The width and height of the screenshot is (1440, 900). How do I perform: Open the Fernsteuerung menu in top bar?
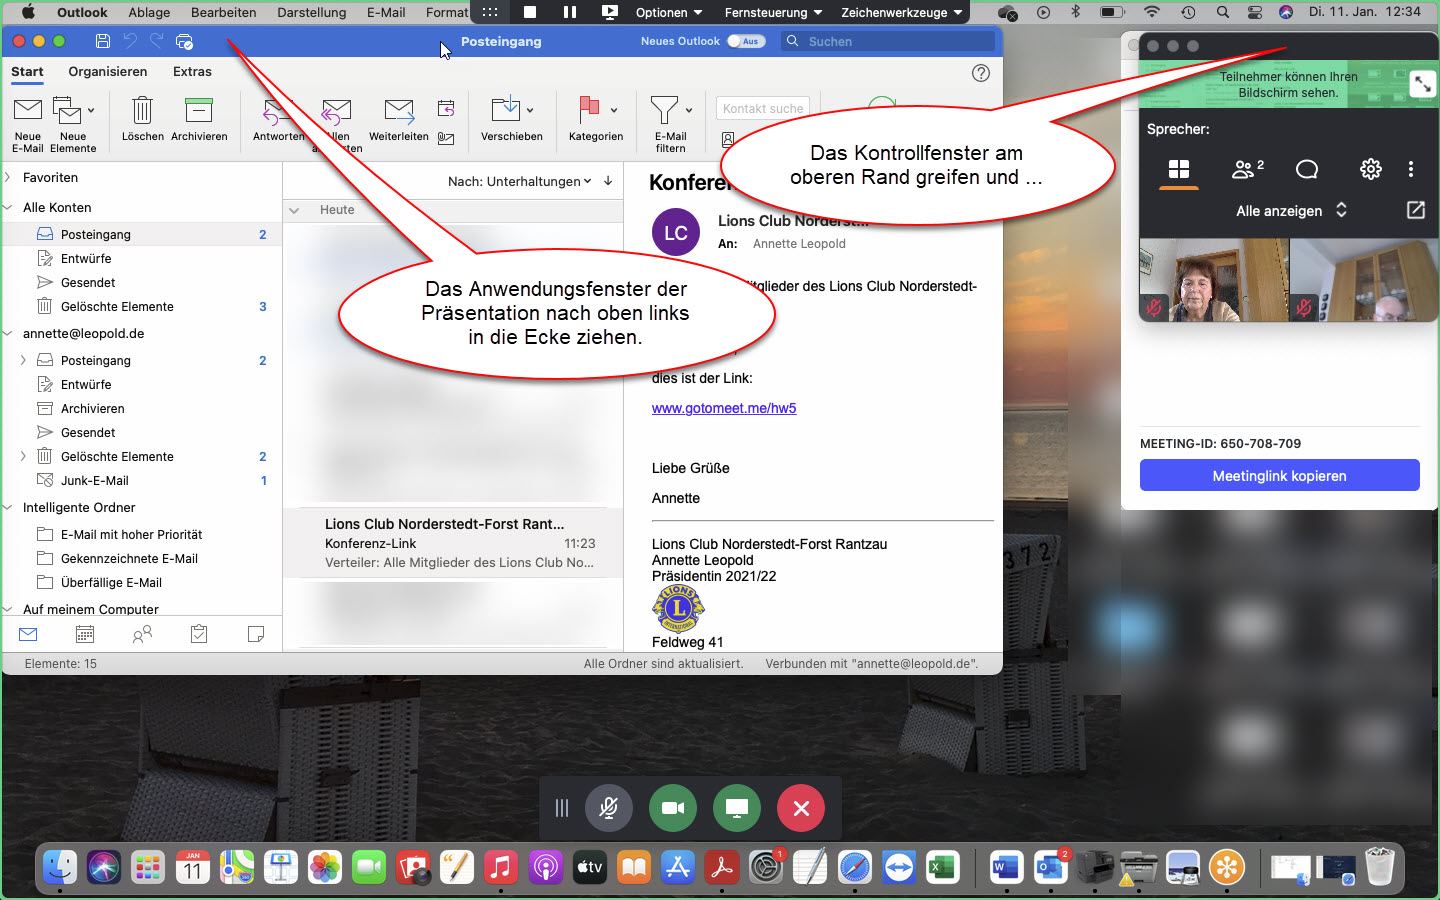click(773, 12)
